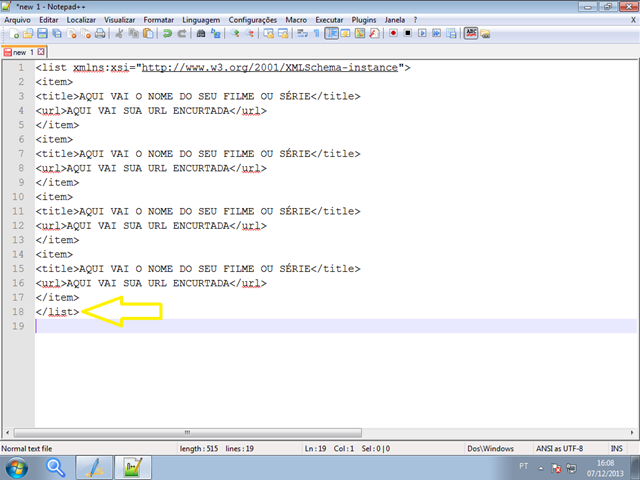Toggle ABC spell check icon
640x480 pixels.
471,33
